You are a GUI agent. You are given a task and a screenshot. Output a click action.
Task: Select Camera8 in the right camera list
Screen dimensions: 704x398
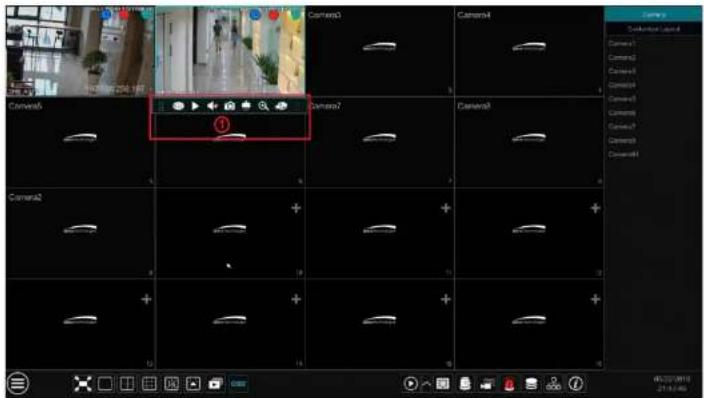[622, 141]
